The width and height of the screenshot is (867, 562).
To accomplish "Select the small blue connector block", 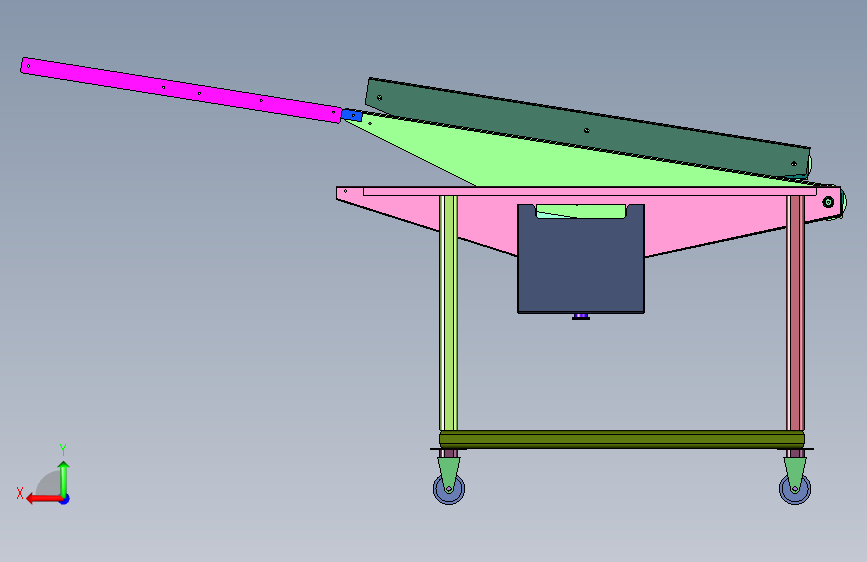I will [x=352, y=116].
